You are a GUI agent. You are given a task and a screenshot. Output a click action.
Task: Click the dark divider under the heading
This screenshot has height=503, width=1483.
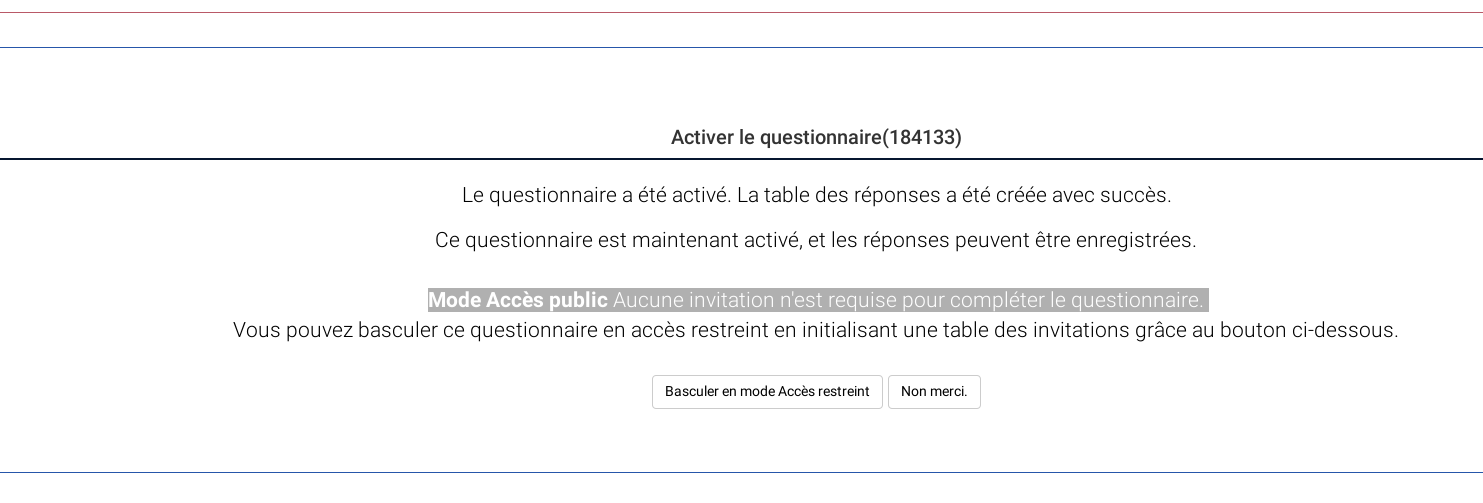click(741, 159)
